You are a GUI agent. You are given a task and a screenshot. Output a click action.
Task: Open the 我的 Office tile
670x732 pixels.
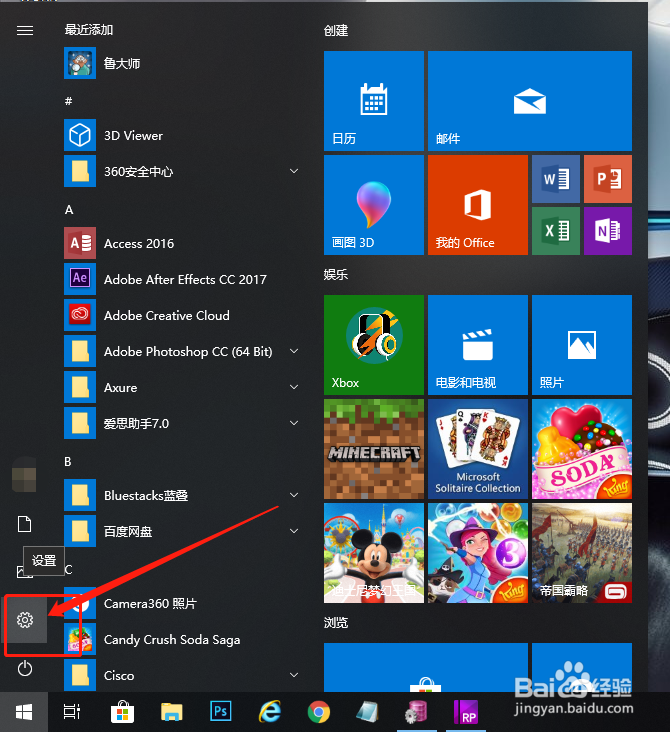[x=478, y=205]
